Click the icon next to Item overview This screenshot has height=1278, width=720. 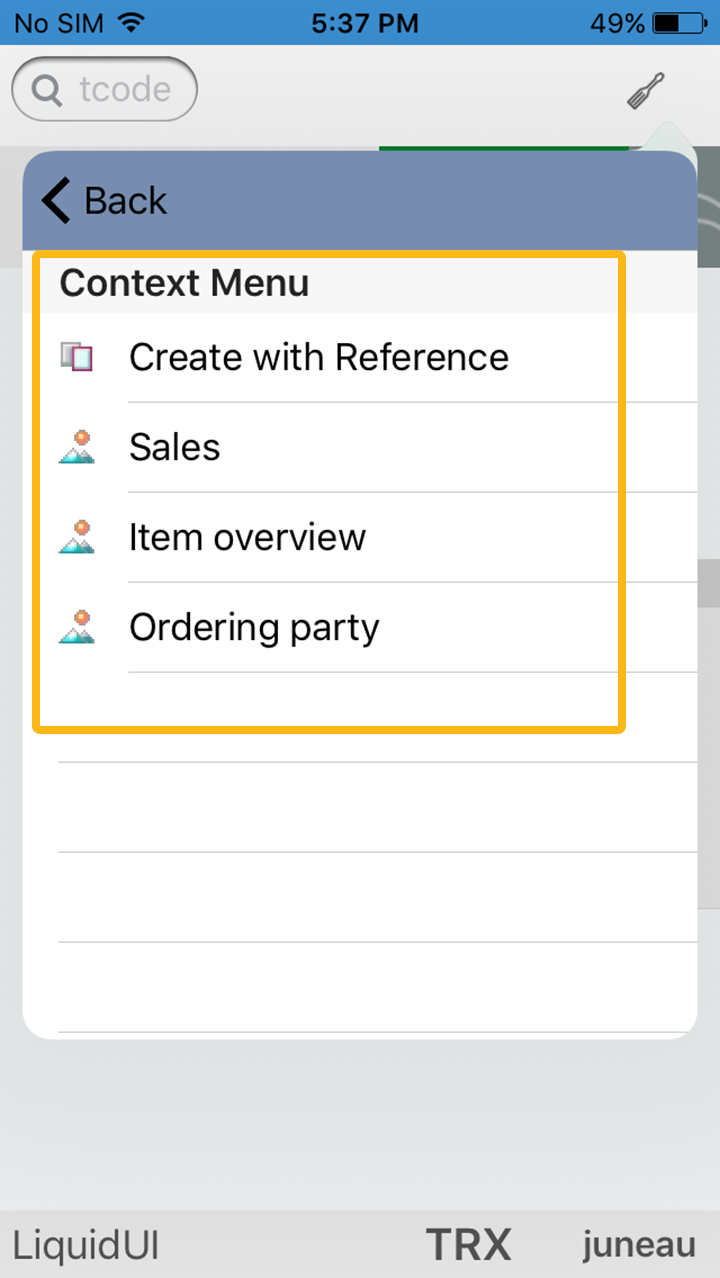pos(77,537)
